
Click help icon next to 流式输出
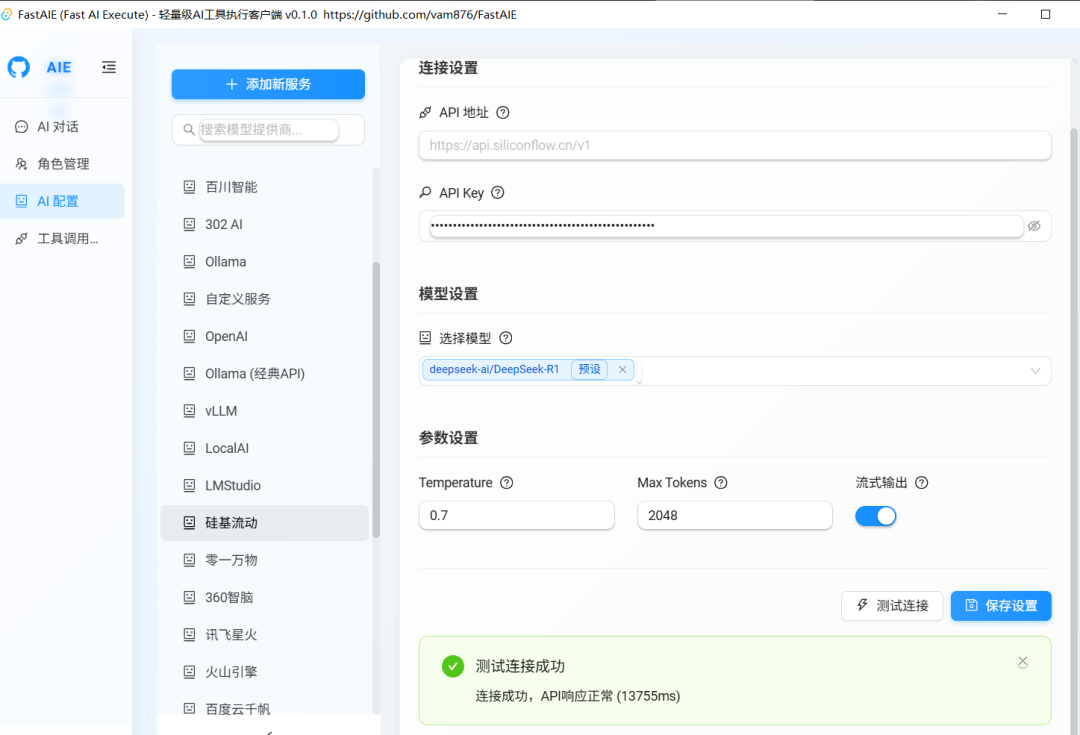922,482
